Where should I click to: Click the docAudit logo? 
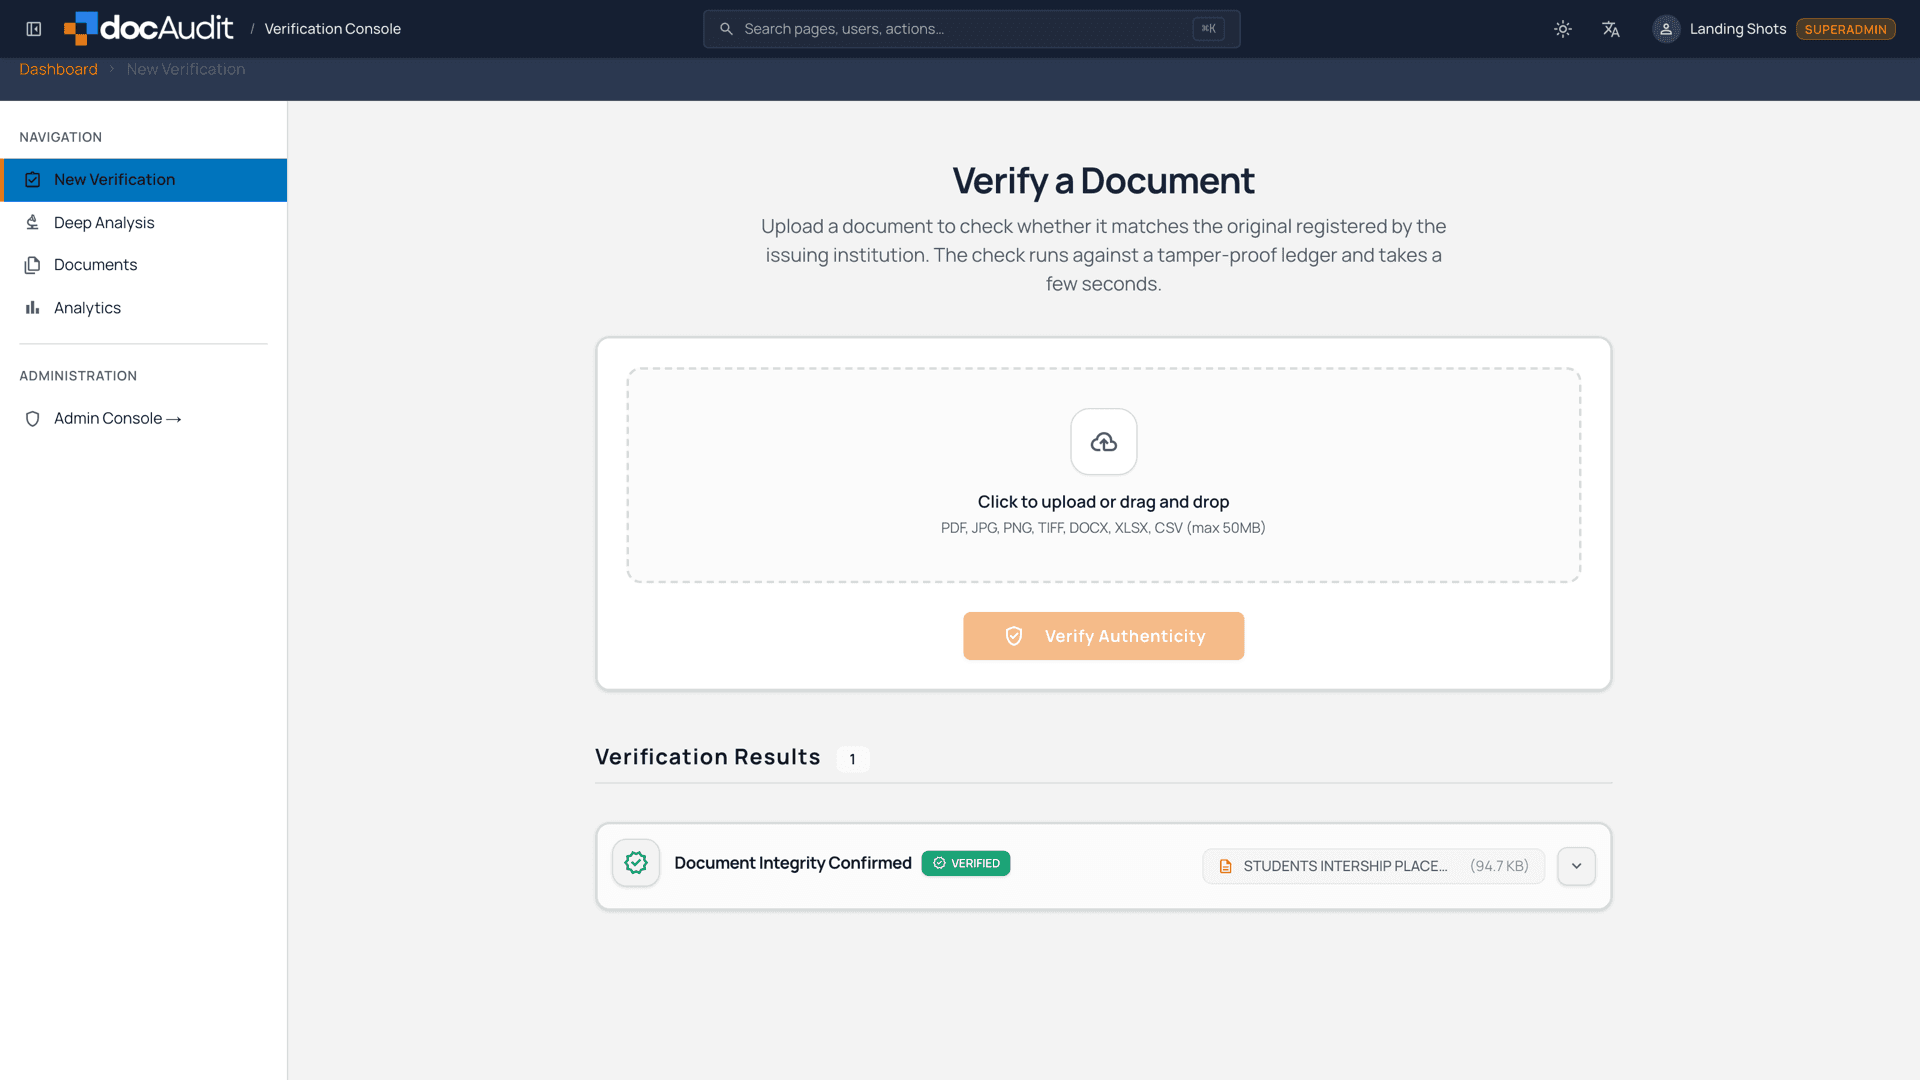[148, 28]
